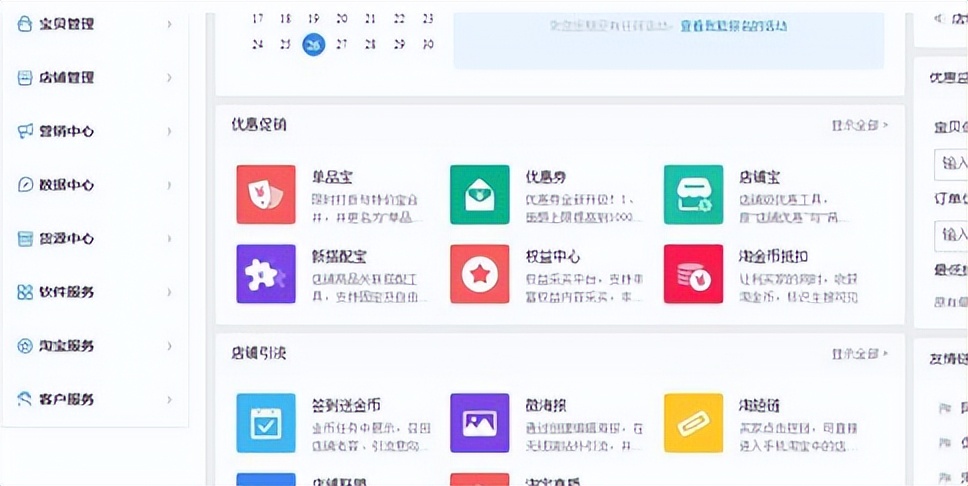This screenshot has width=968, height=486.
Task: Click the round icon beside 淘宝服务
Action: [25, 346]
